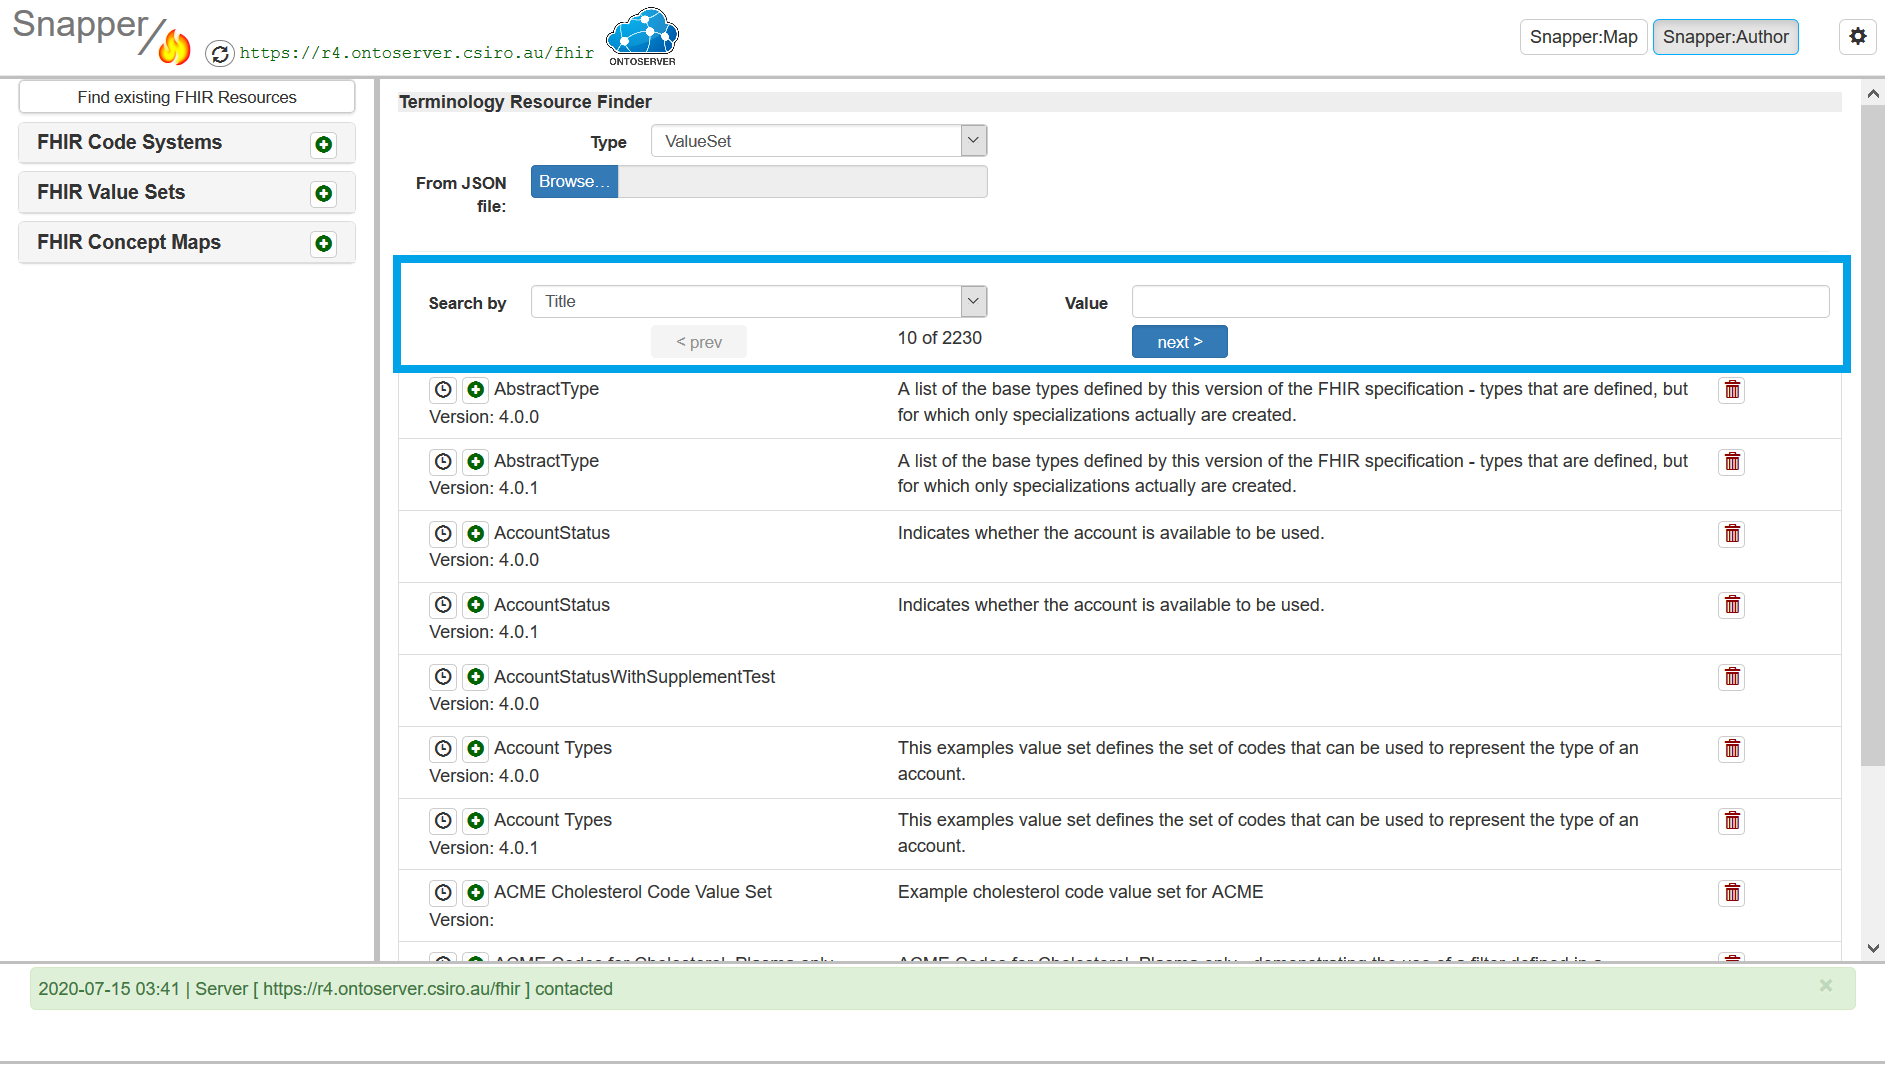
Task: Delete Account Types version 4.0.0
Action: pyautogui.click(x=1732, y=749)
